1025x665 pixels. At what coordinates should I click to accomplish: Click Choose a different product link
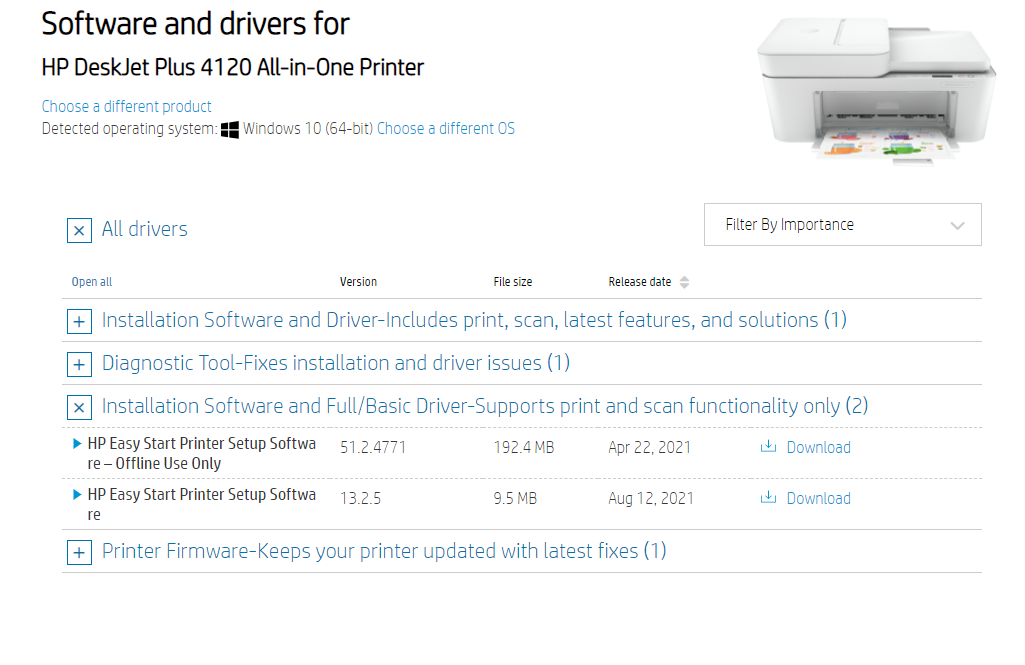pyautogui.click(x=126, y=107)
